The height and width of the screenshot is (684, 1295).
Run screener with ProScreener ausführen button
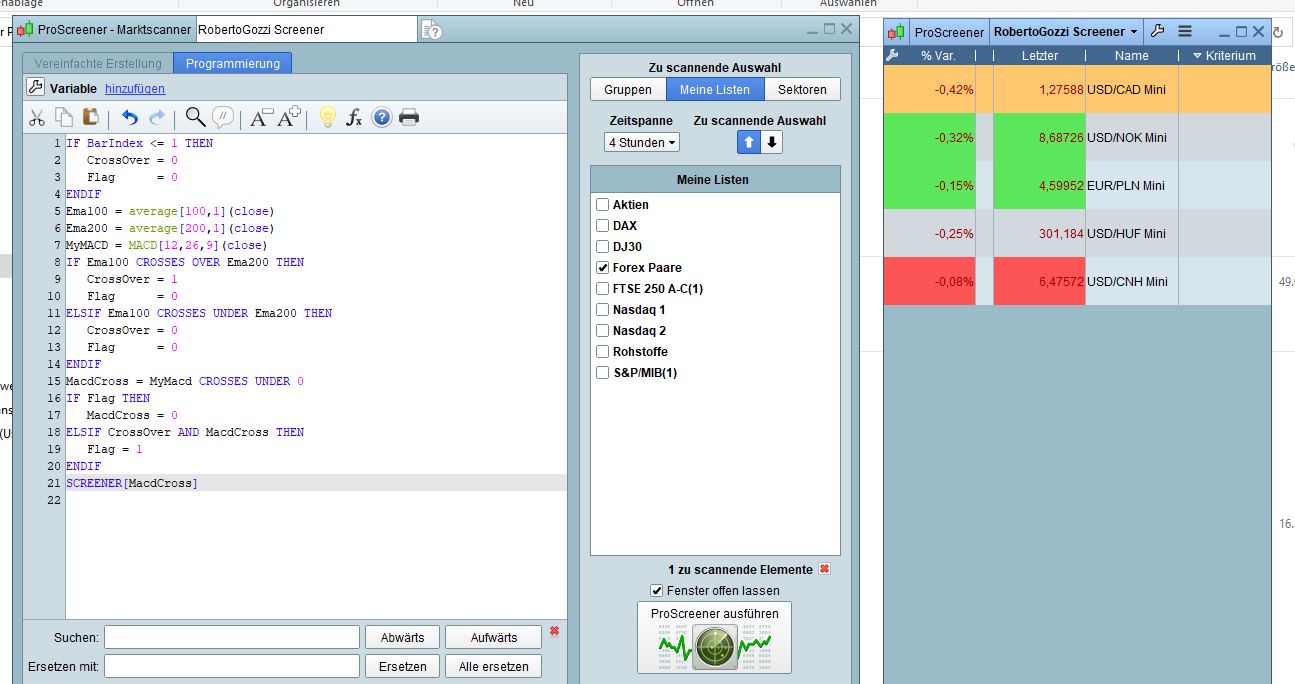coord(714,638)
